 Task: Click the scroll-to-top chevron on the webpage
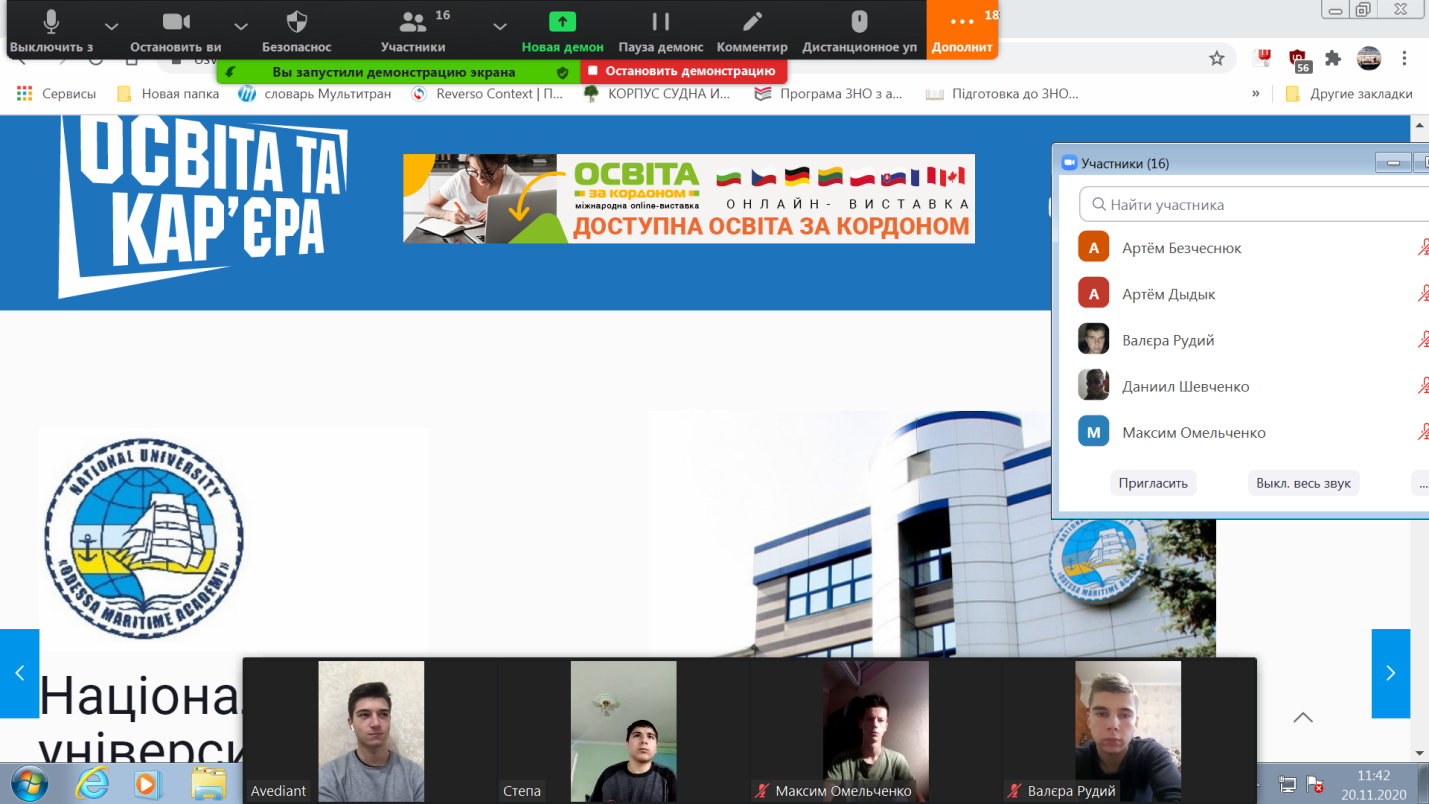click(1302, 717)
